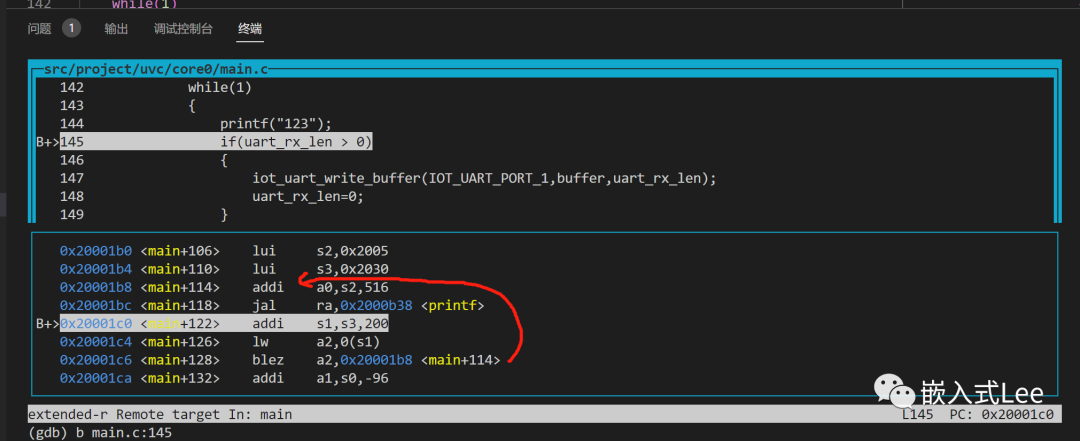Image resolution: width=1080 pixels, height=441 pixels.
Task: Click highlighted line 145 if(uart_rx_len > 0)
Action: point(216,142)
